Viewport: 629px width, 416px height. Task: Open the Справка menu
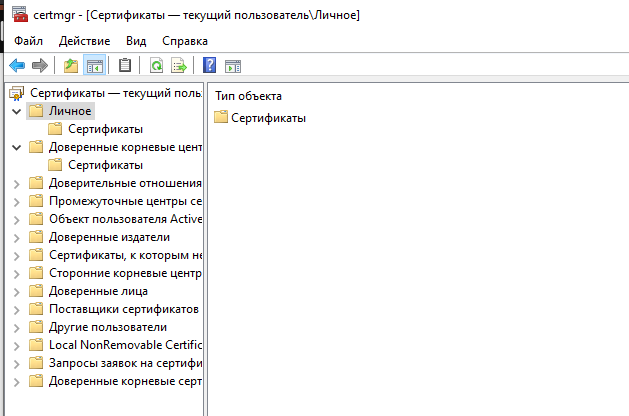[x=185, y=41]
